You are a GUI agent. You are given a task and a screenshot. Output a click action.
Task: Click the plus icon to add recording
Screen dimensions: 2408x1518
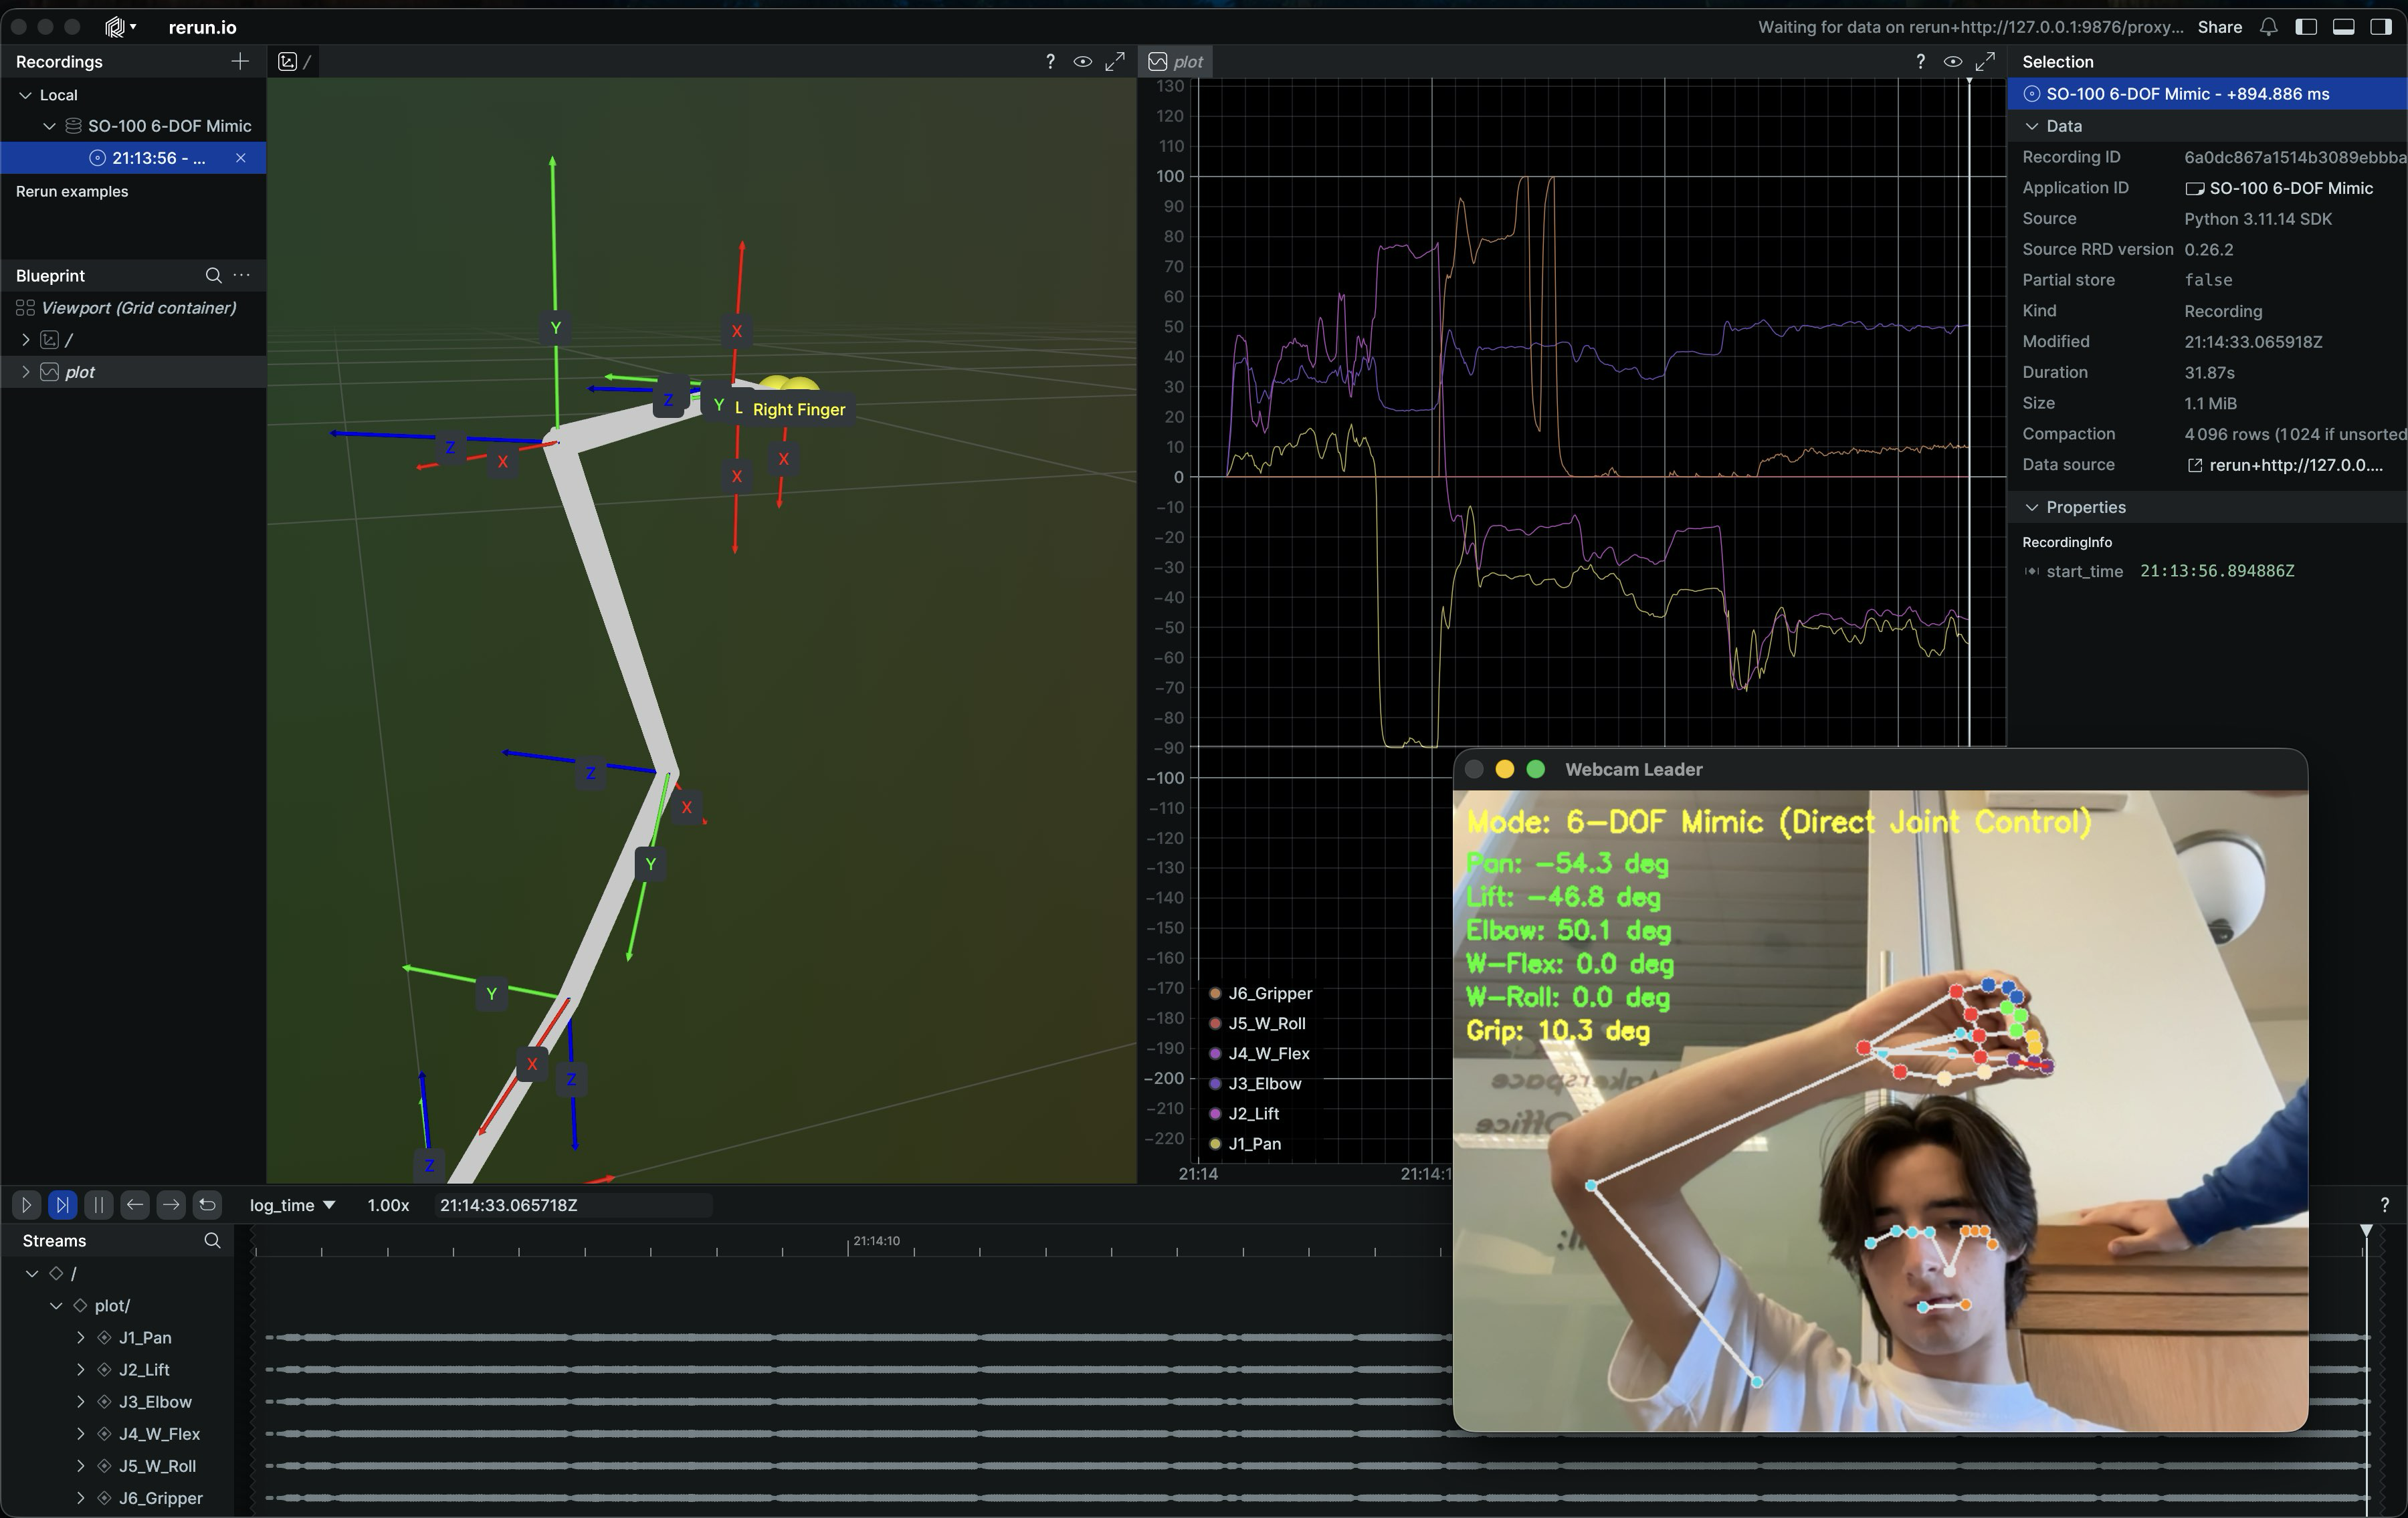click(240, 62)
